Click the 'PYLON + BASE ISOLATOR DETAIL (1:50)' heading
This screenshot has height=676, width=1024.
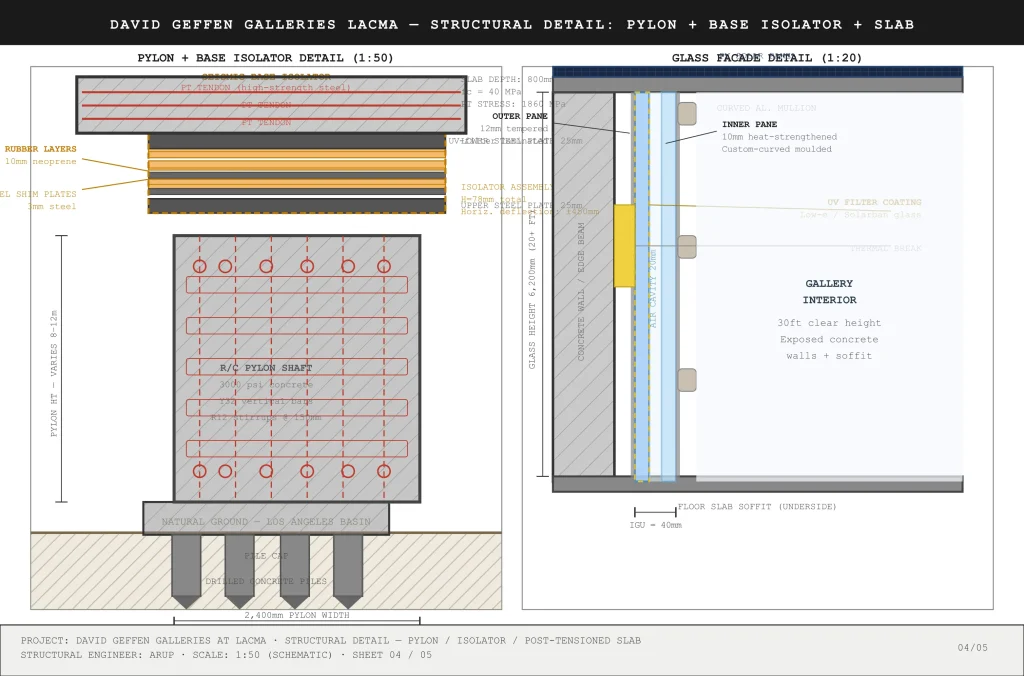pyautogui.click(x=265, y=57)
